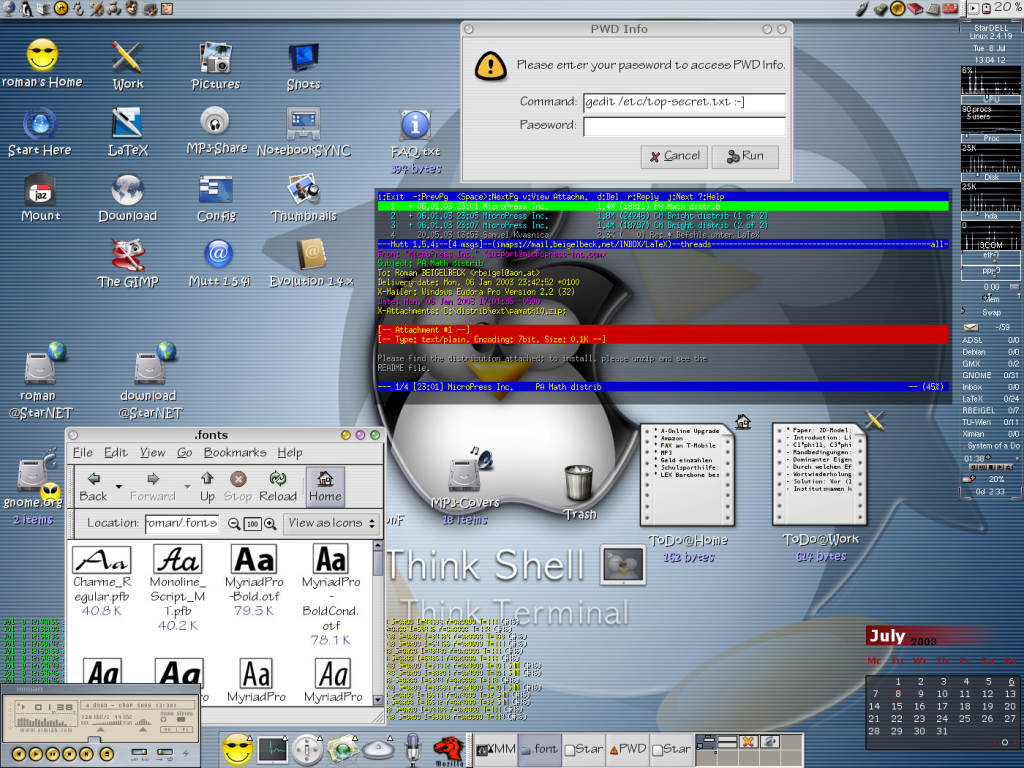Open the View menu in .fonts window
1024x768 pixels.
click(152, 453)
